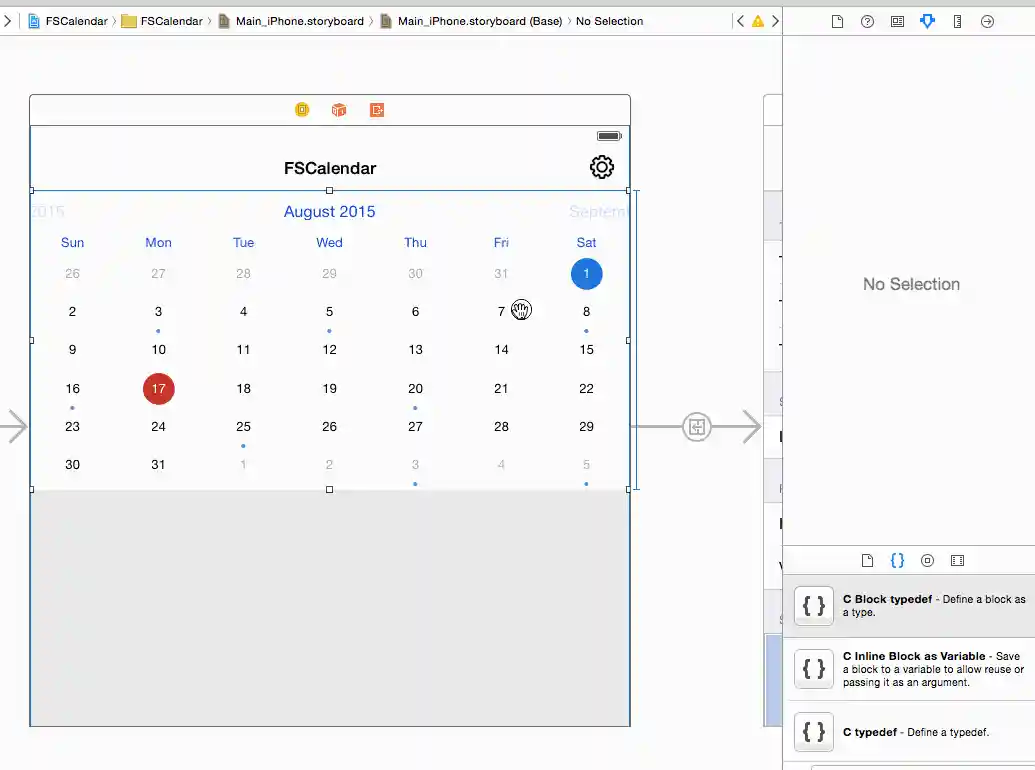Viewport: 1035px width, 770px height.
Task: Select the Attributes inspector icon
Action: (927, 22)
